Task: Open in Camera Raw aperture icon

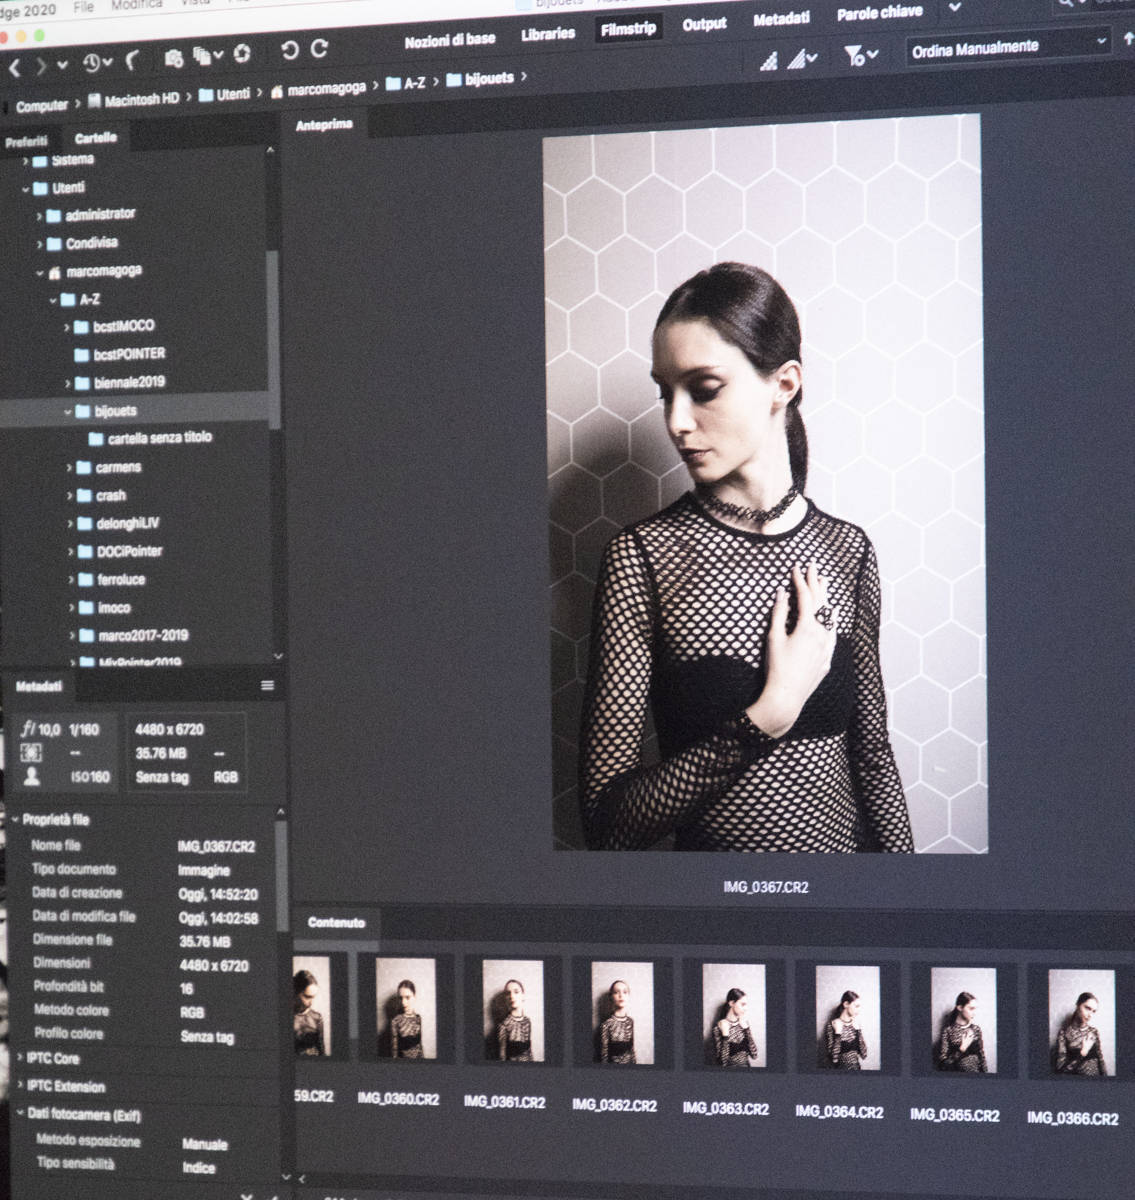Action: click(242, 53)
